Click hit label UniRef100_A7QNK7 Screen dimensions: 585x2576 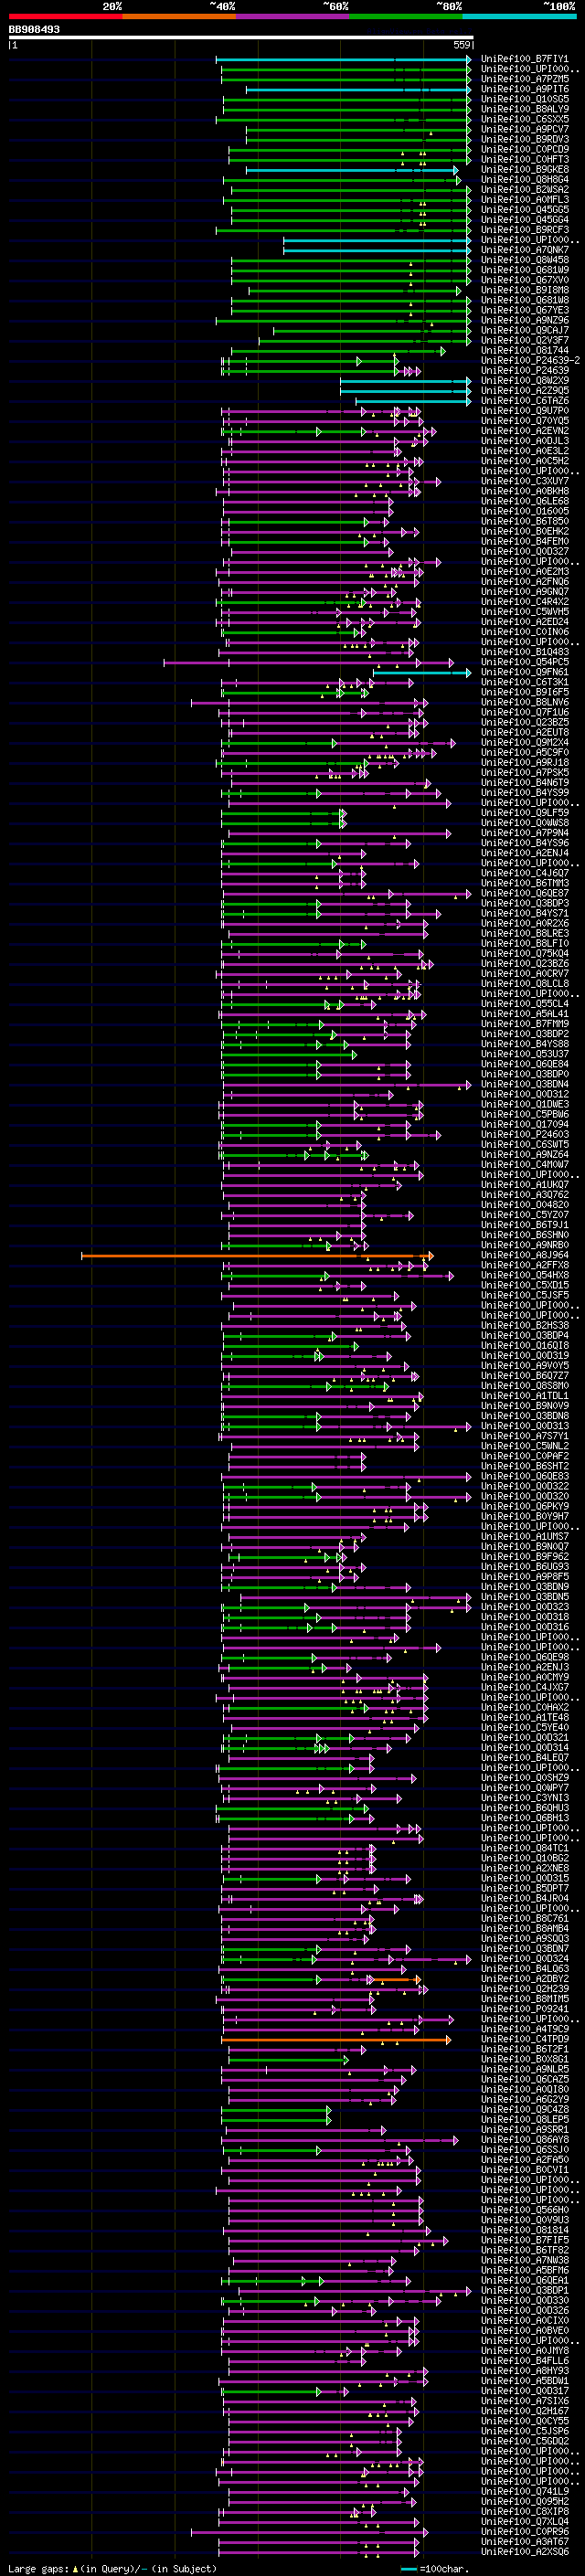[x=524, y=250]
